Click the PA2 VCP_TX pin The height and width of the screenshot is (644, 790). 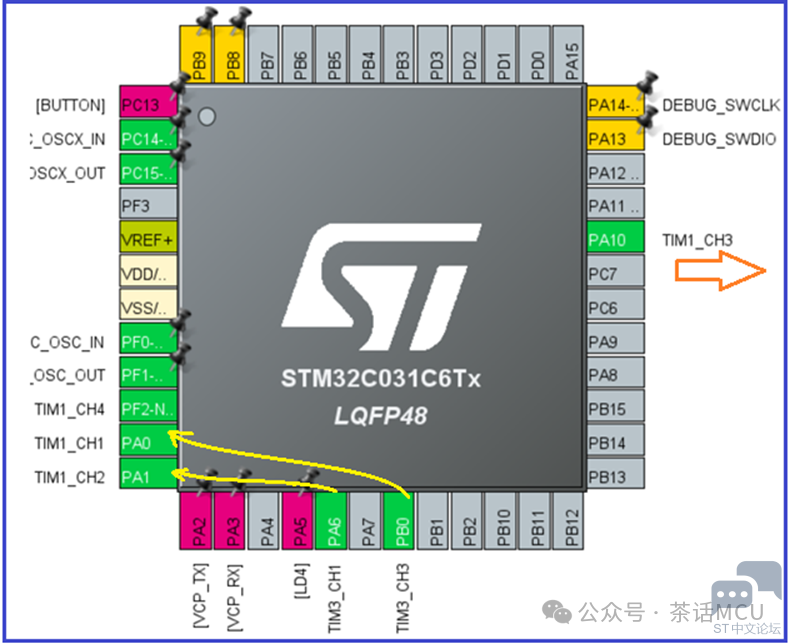(196, 521)
